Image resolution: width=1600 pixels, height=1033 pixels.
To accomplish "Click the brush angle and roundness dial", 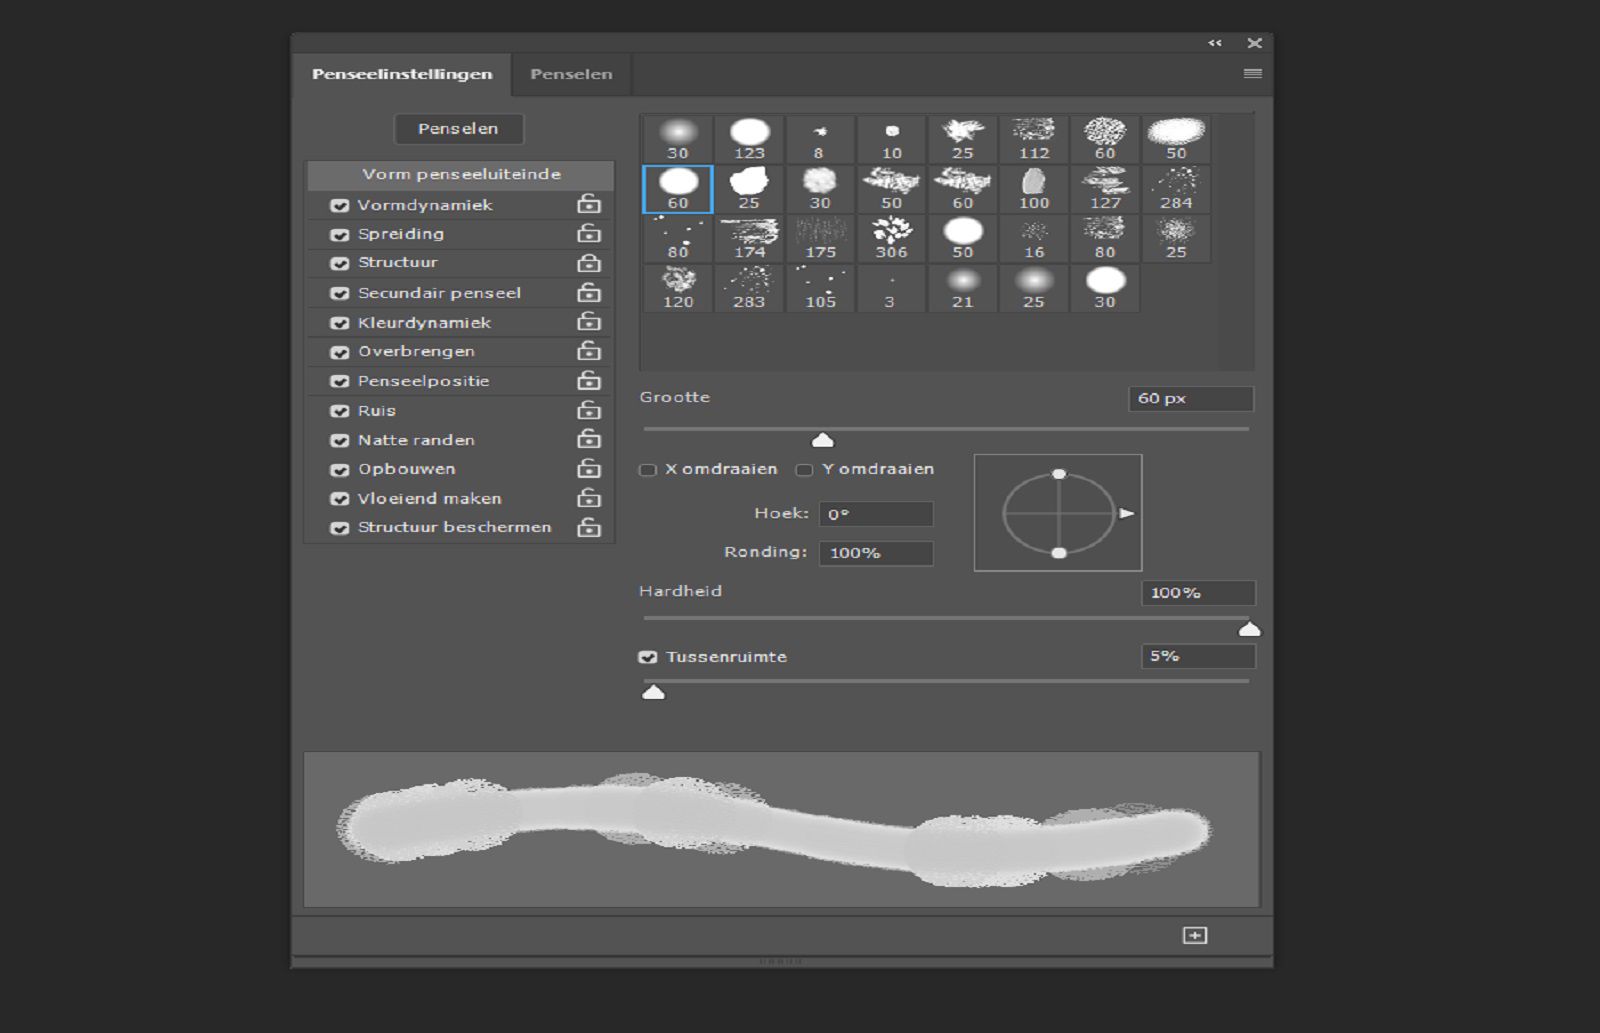I will click(x=1058, y=513).
